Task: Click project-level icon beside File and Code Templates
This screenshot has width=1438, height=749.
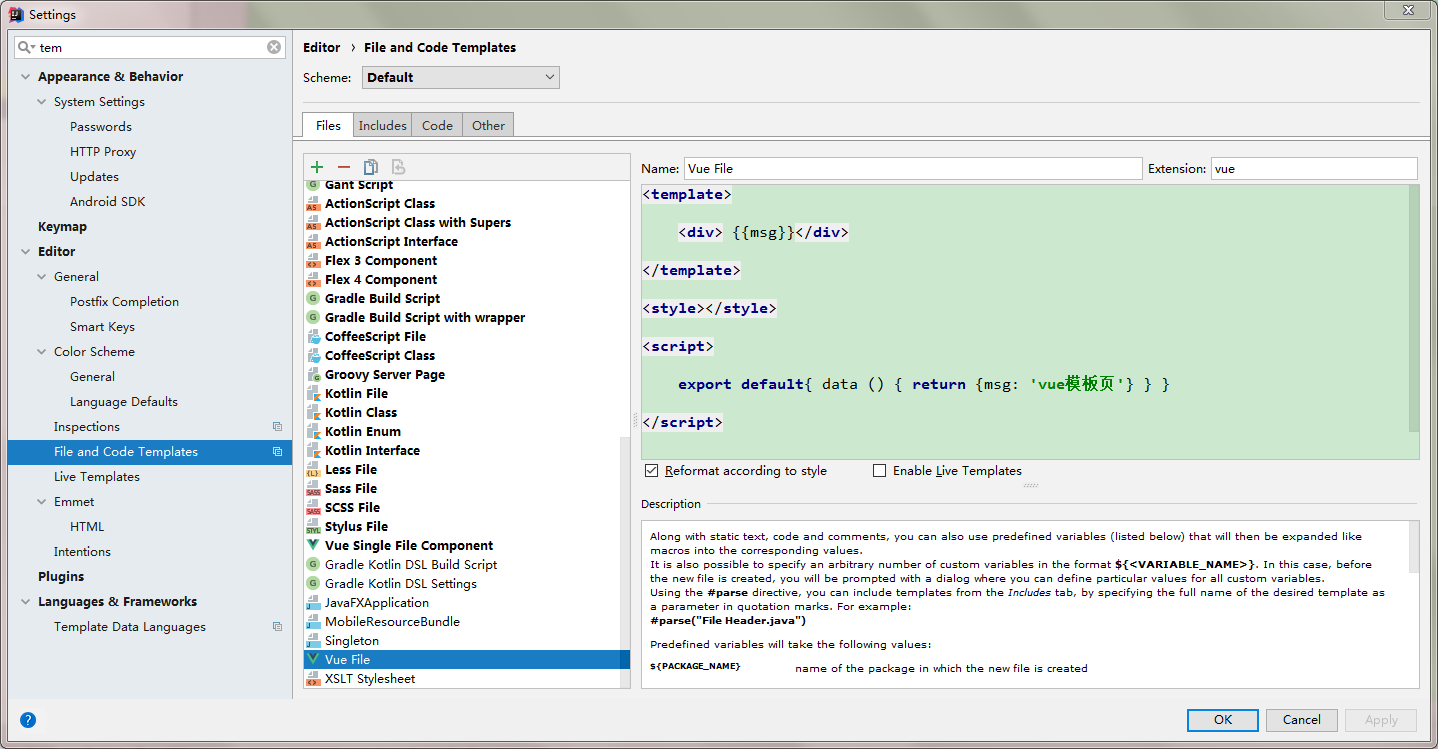Action: (277, 452)
